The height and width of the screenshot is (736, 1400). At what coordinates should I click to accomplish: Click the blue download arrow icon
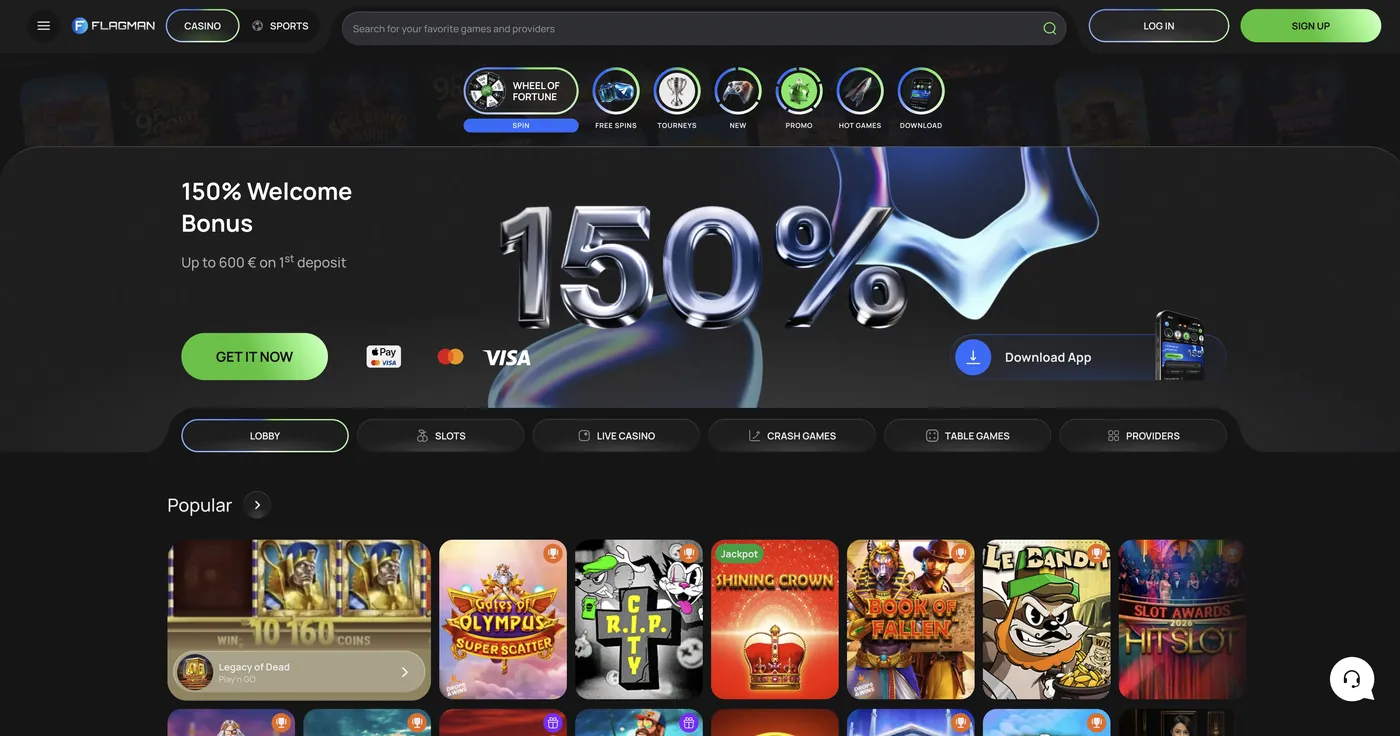(x=973, y=357)
